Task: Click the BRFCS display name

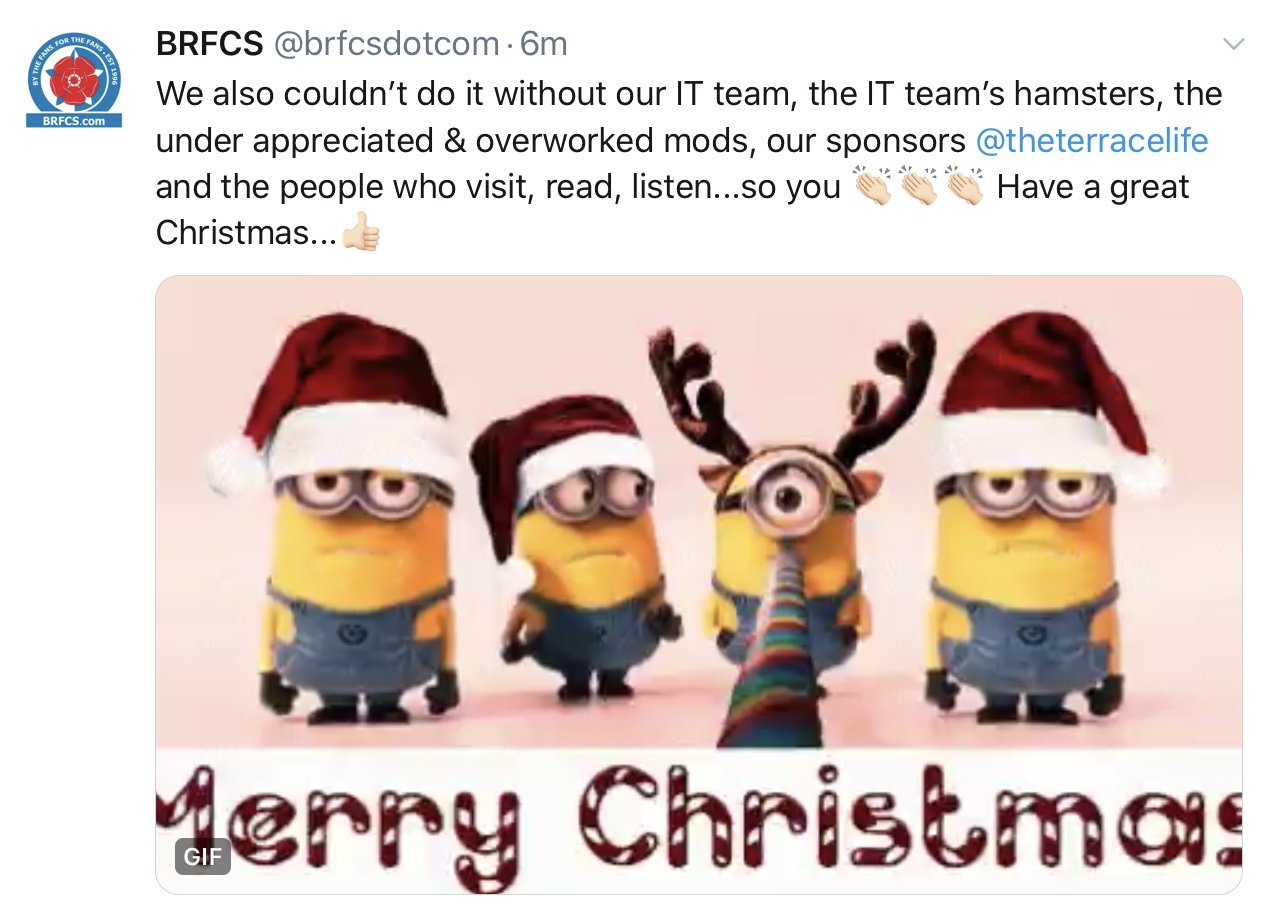Action: pos(210,44)
